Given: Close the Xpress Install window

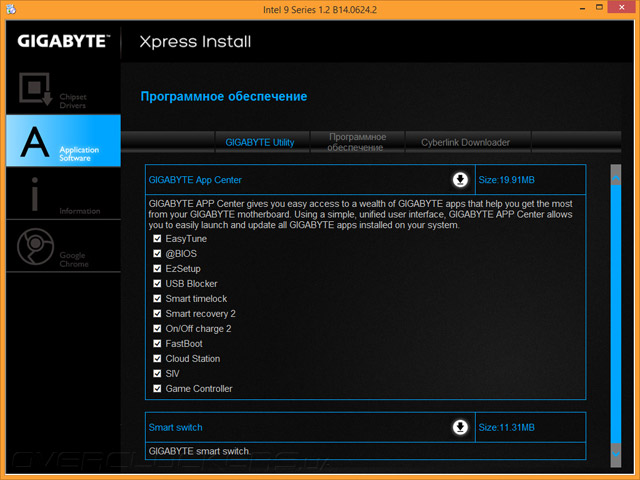Looking at the screenshot, I should pos(622,7).
